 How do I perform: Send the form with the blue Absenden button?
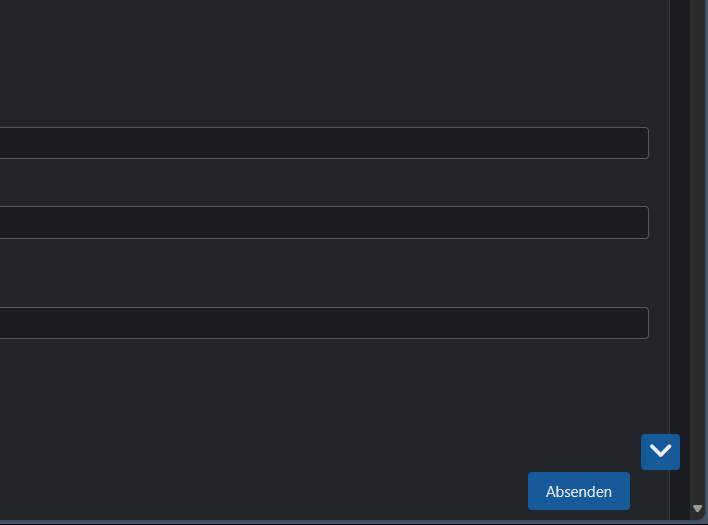coord(578,491)
